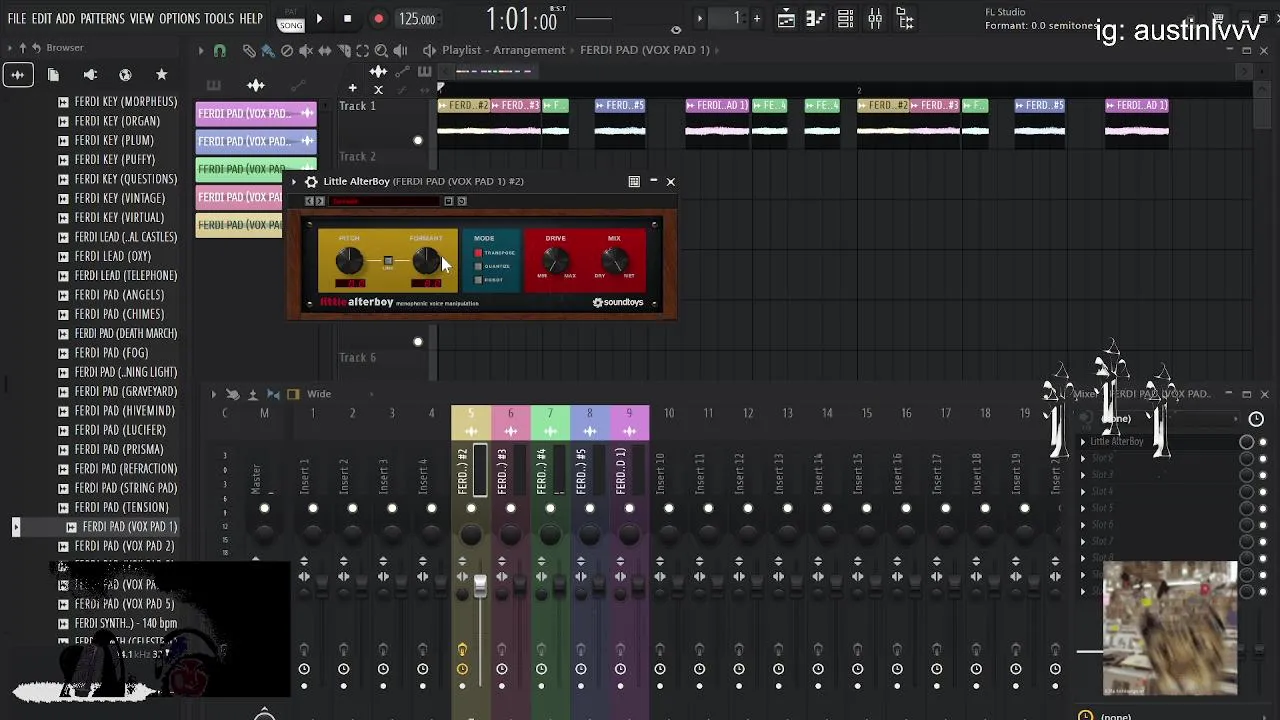Open the browser view icon in top toolbar
Viewport: 1280px width, 720px height.
[904, 19]
